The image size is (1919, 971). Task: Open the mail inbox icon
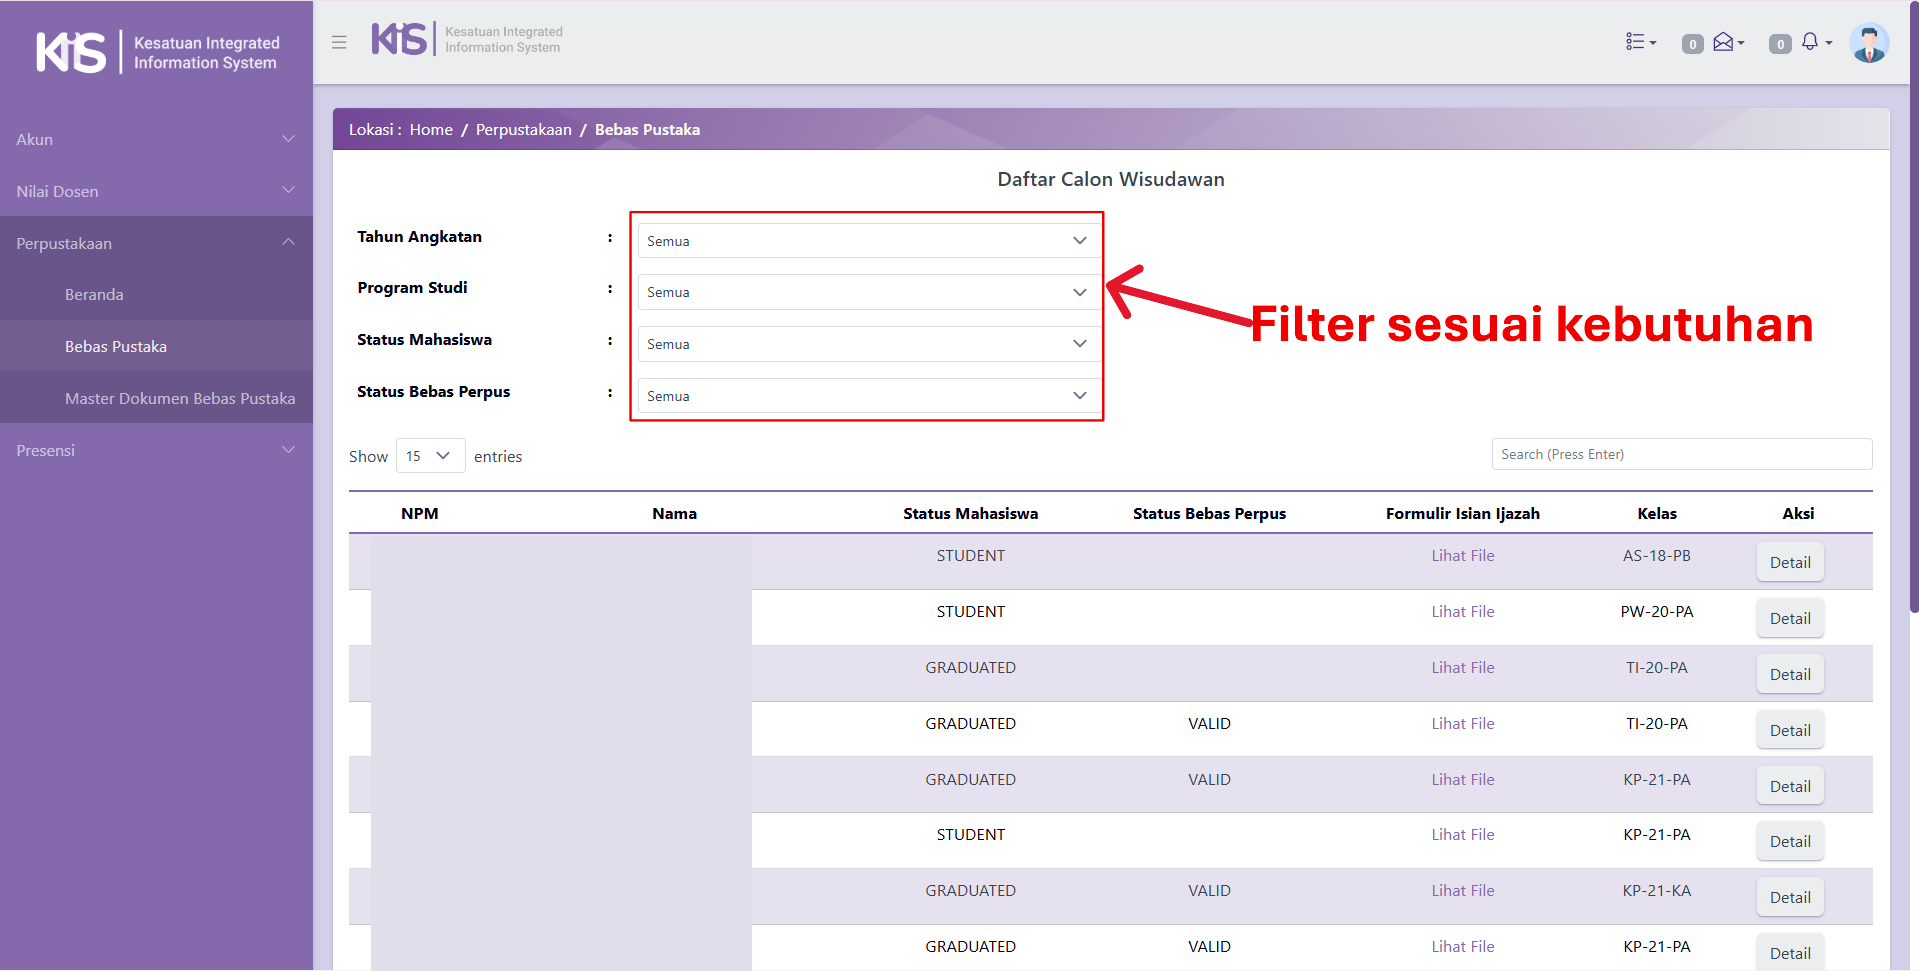(x=1726, y=42)
